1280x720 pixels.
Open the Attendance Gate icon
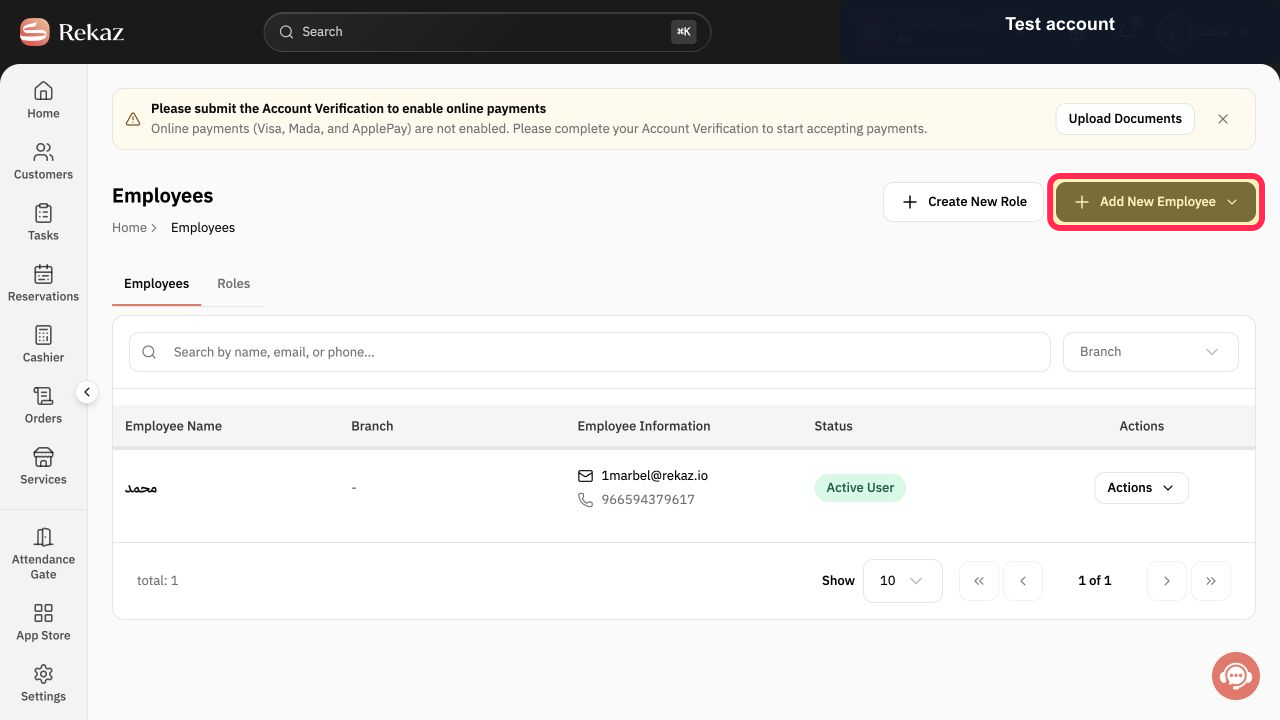pos(43,537)
